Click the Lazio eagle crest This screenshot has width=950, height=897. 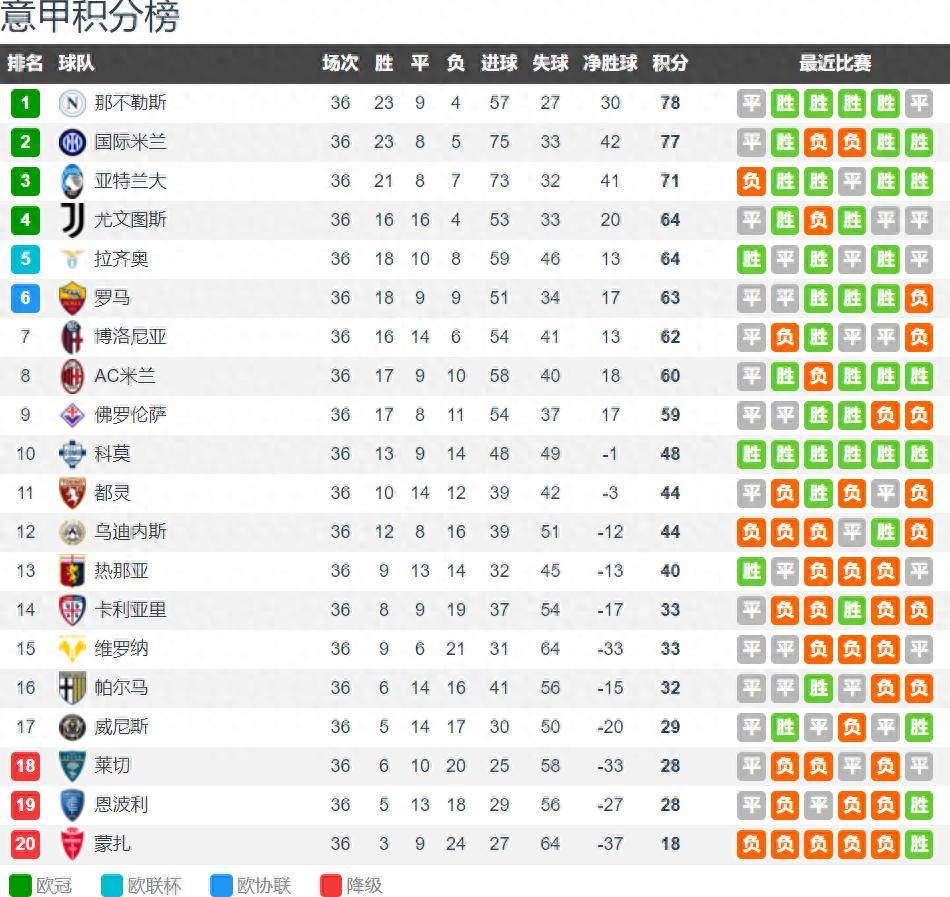pos(72,259)
